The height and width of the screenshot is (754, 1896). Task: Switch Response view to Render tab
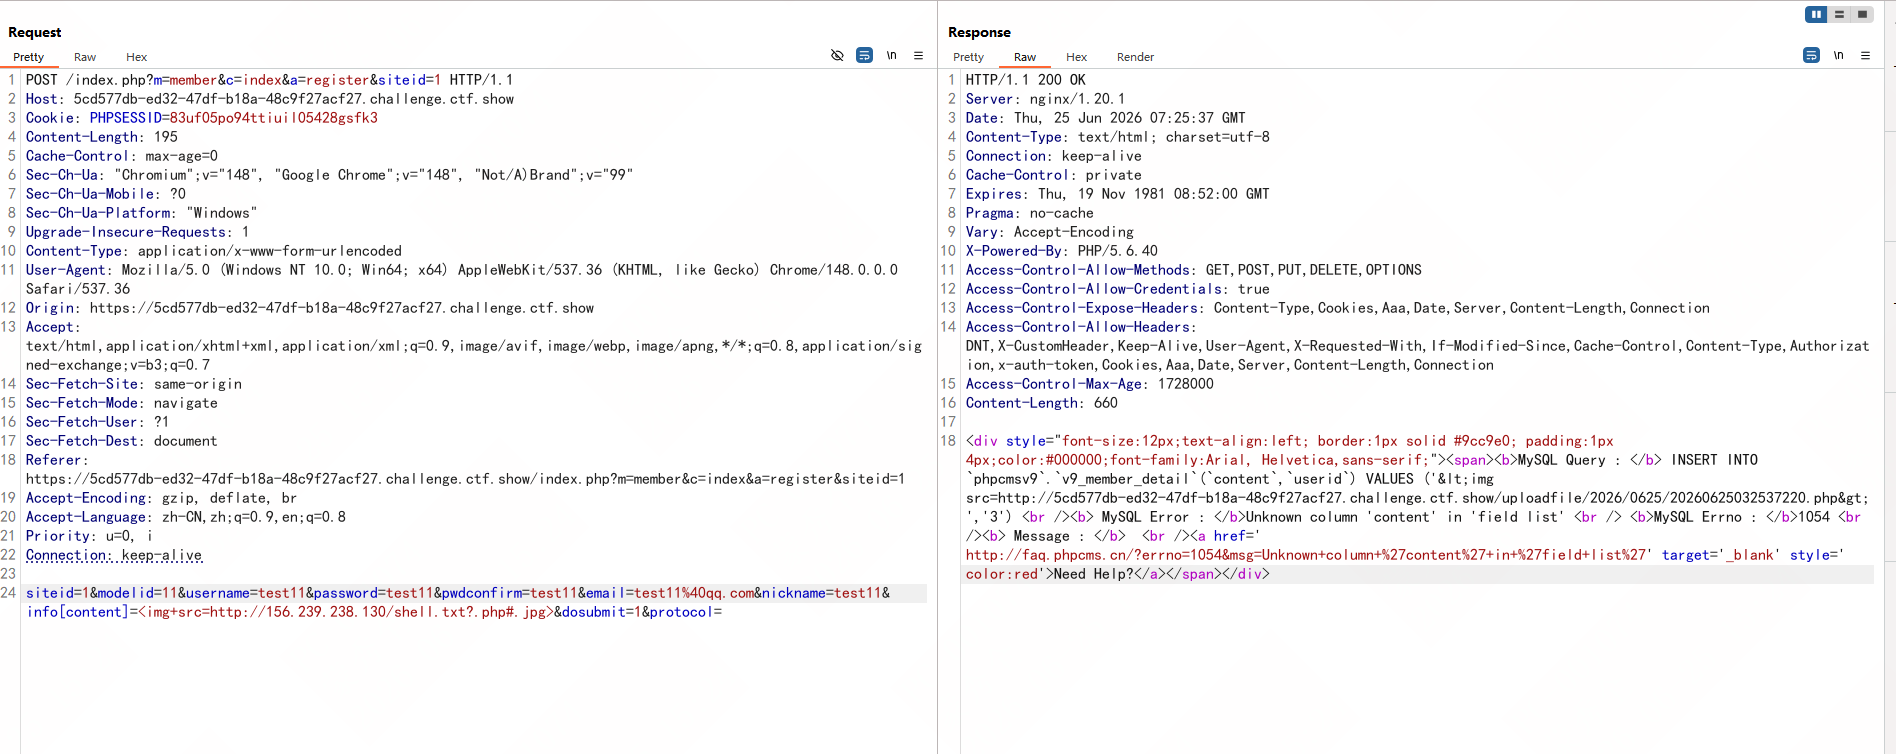[1135, 57]
